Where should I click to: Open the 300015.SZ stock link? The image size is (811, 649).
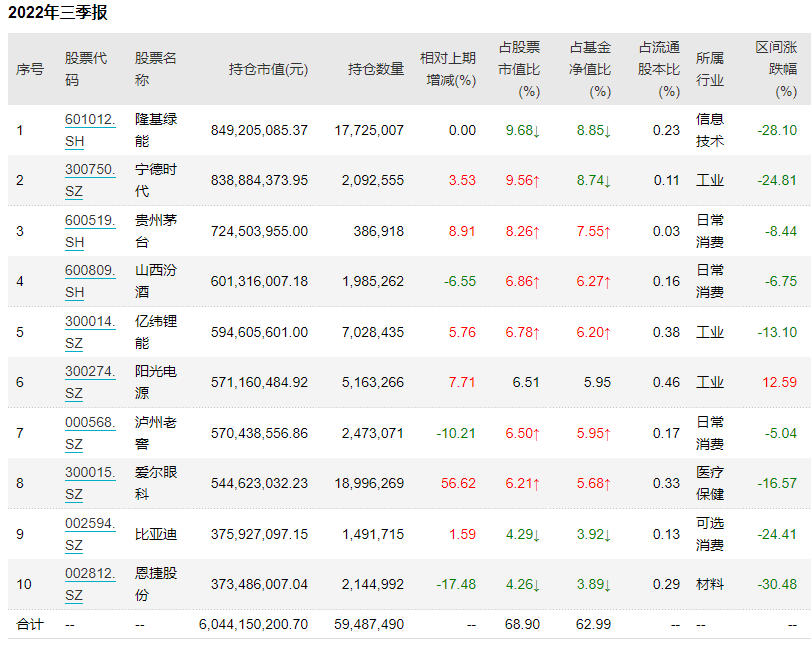point(89,472)
